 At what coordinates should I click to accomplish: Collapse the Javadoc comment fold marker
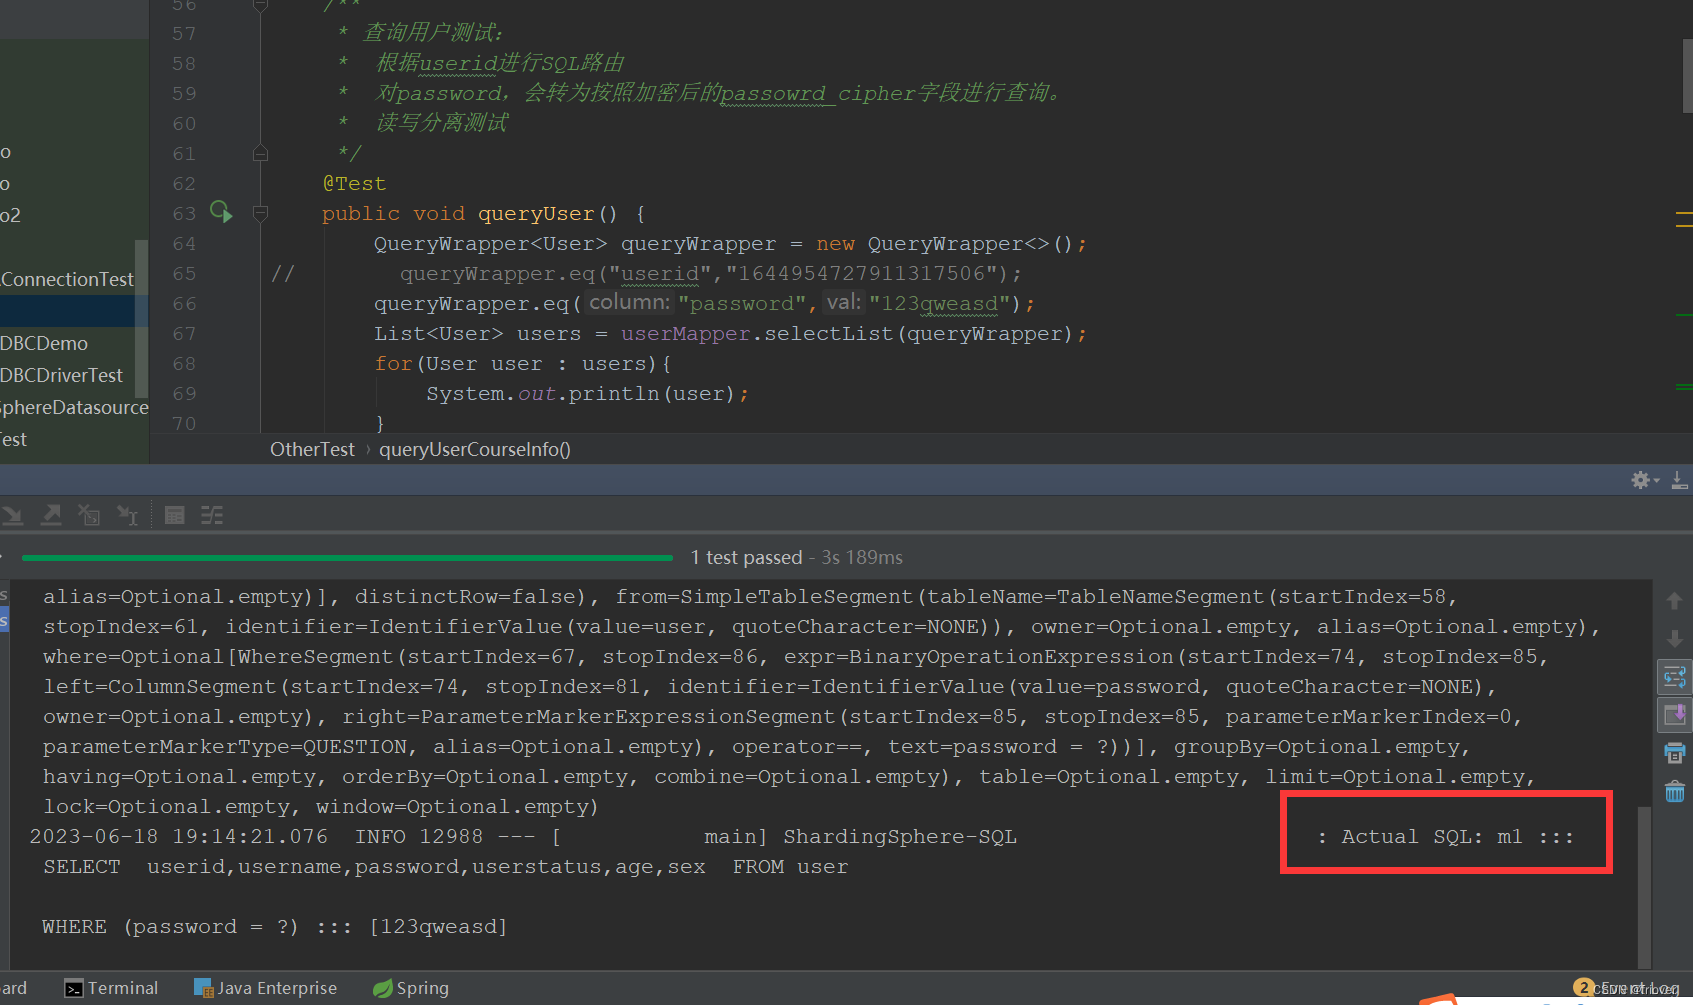(260, 153)
